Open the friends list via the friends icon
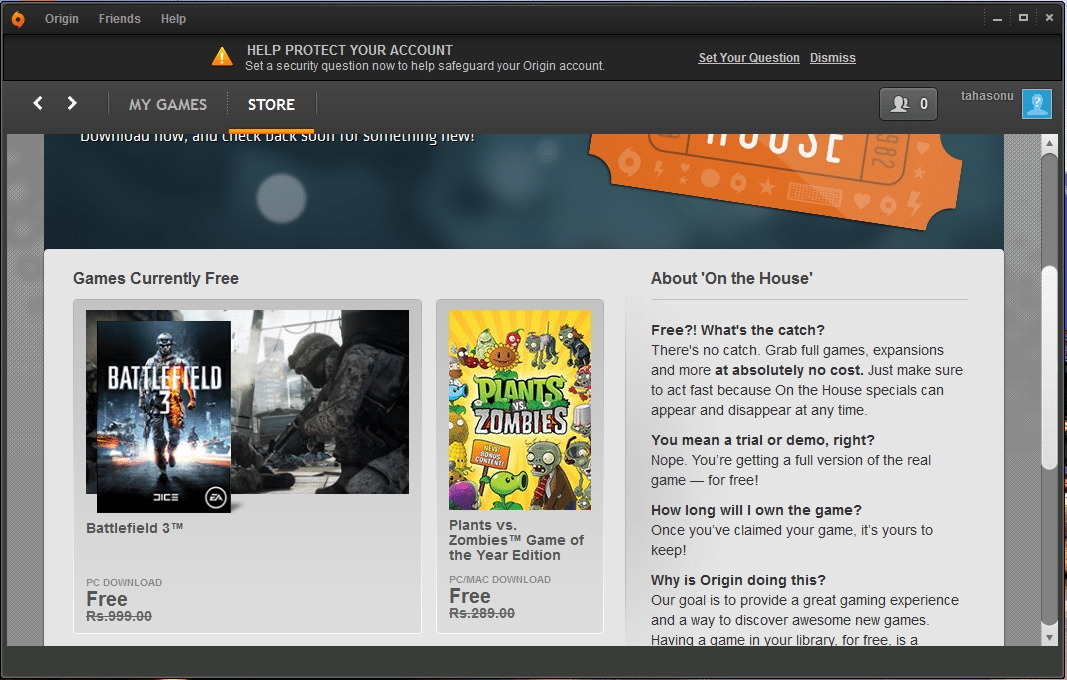 [898, 103]
